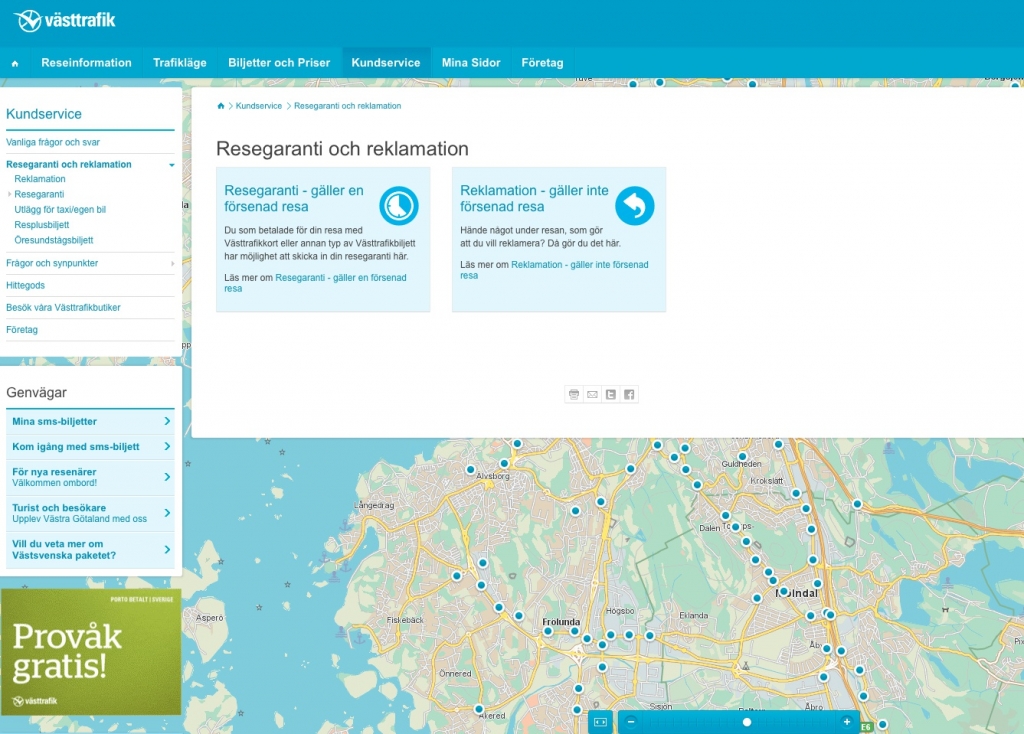Image resolution: width=1024 pixels, height=734 pixels.
Task: Open Hittegods in the sidebar
Action: [x=25, y=285]
